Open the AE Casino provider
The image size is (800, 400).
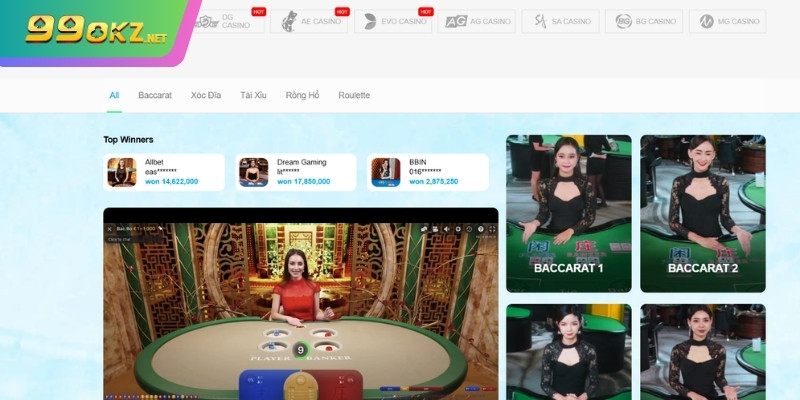[309, 21]
